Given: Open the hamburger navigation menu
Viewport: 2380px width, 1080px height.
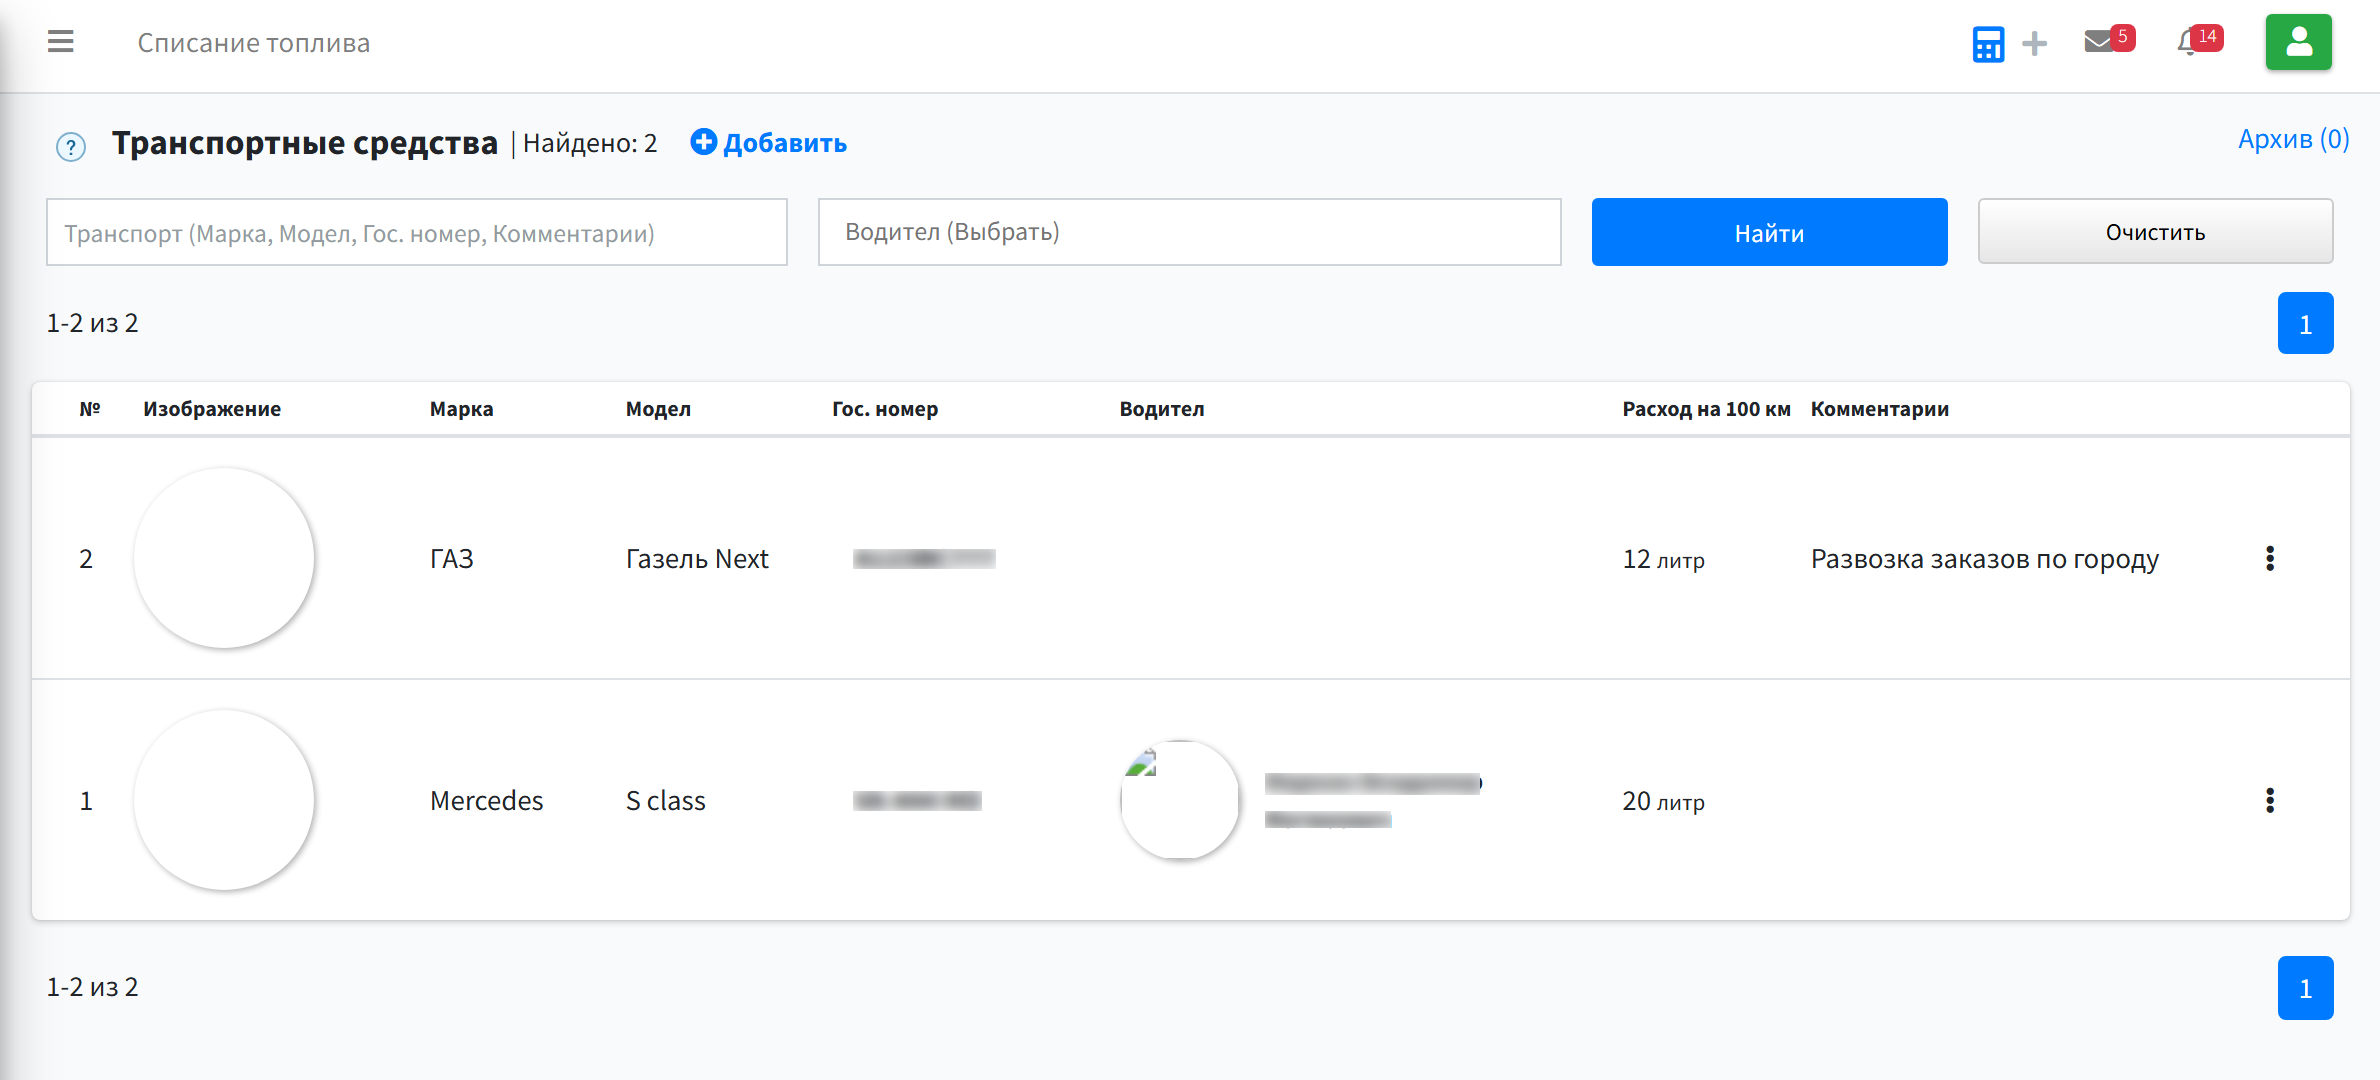Looking at the screenshot, I should pyautogui.click(x=61, y=42).
